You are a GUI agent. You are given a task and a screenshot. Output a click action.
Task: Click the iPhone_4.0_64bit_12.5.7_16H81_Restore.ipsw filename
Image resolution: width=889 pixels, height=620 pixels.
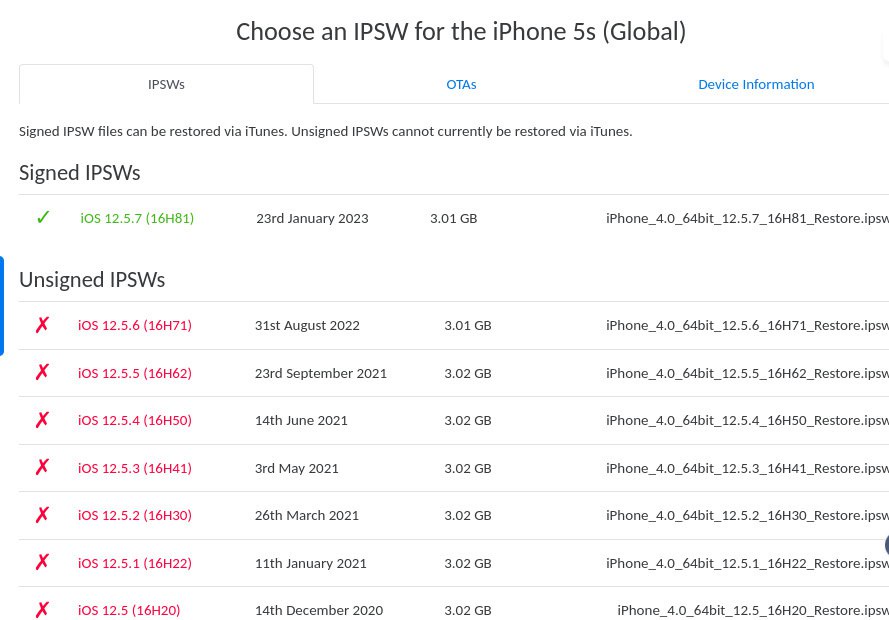pyautogui.click(x=746, y=218)
